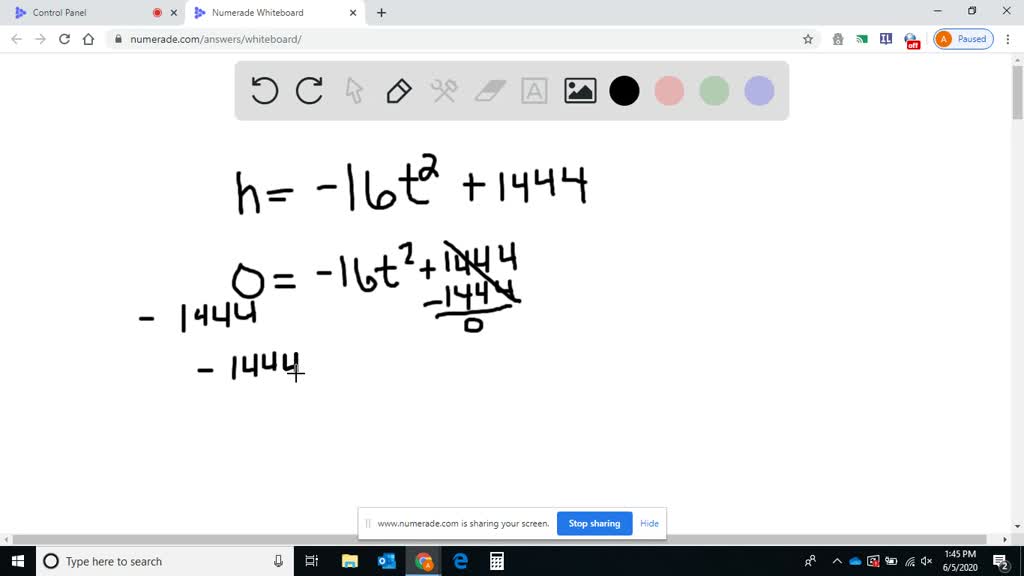The height and width of the screenshot is (576, 1024).
Task: Open the Chrome three-dot menu
Action: [x=1008, y=39]
